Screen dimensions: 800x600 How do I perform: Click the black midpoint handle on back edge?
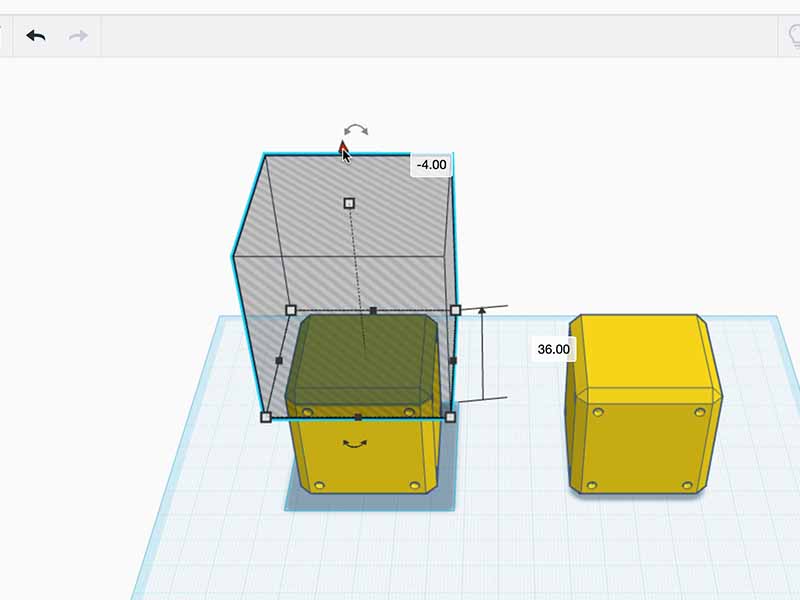(373, 311)
